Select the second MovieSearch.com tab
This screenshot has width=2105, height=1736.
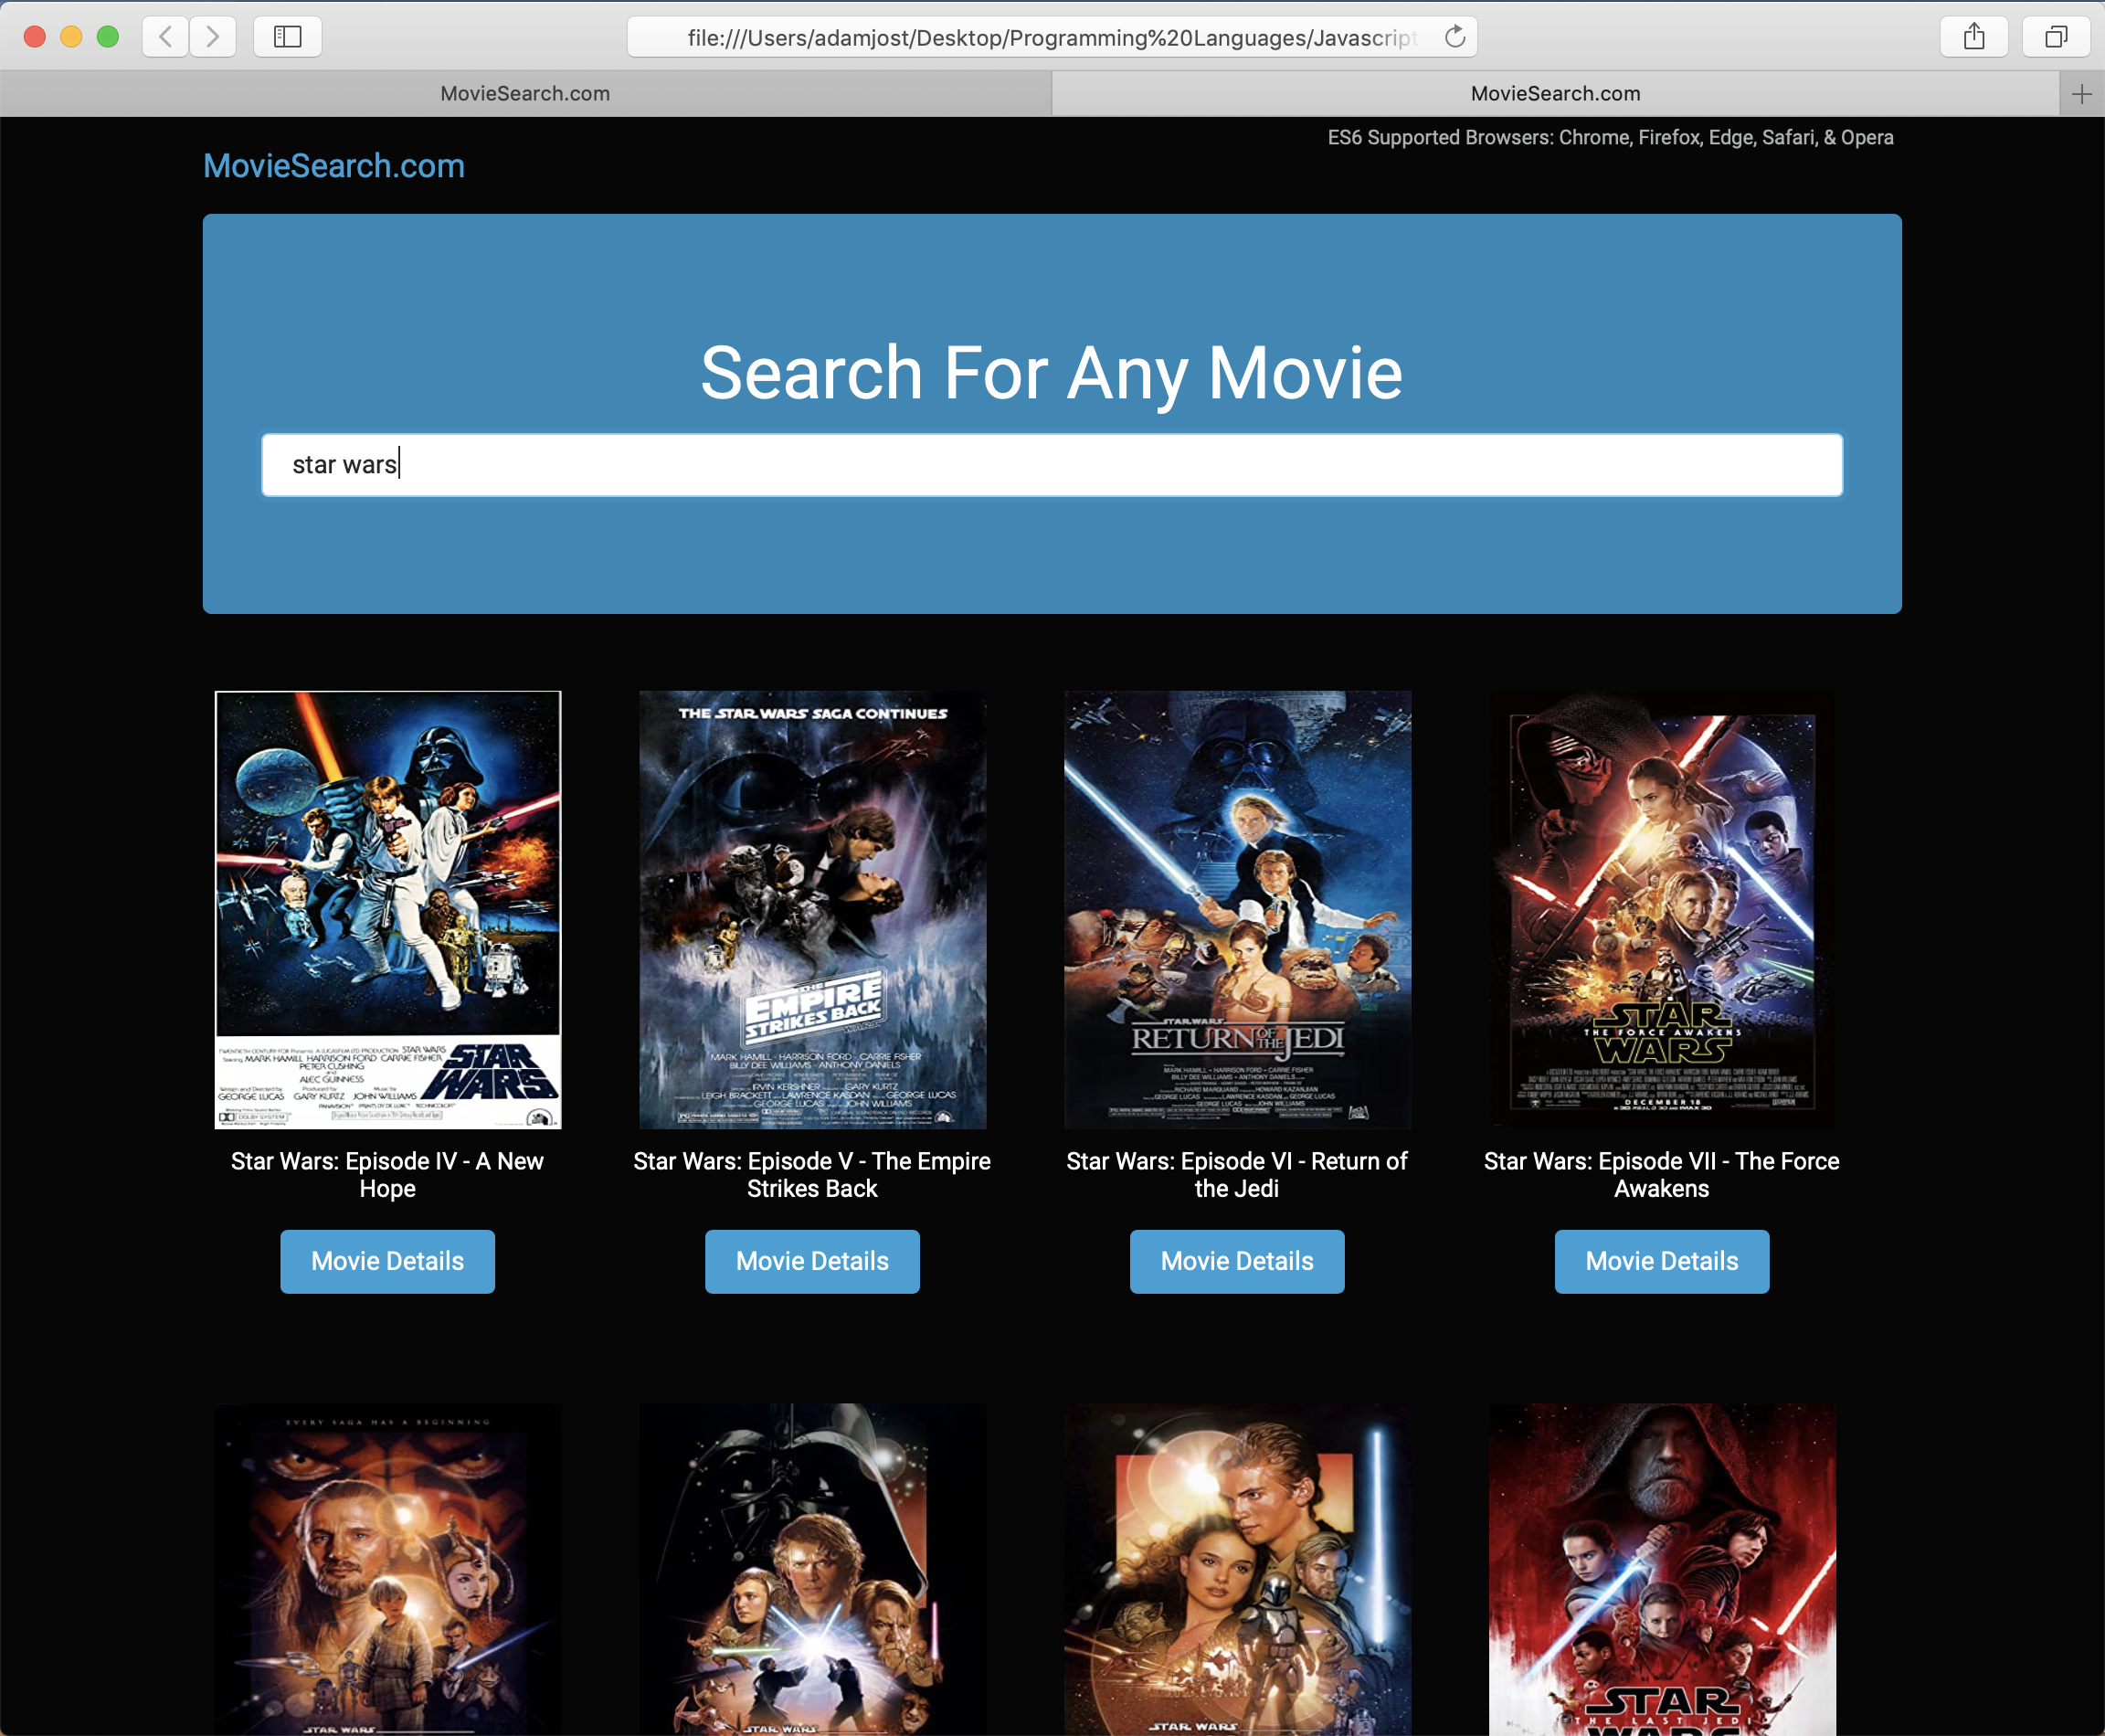[x=1555, y=94]
